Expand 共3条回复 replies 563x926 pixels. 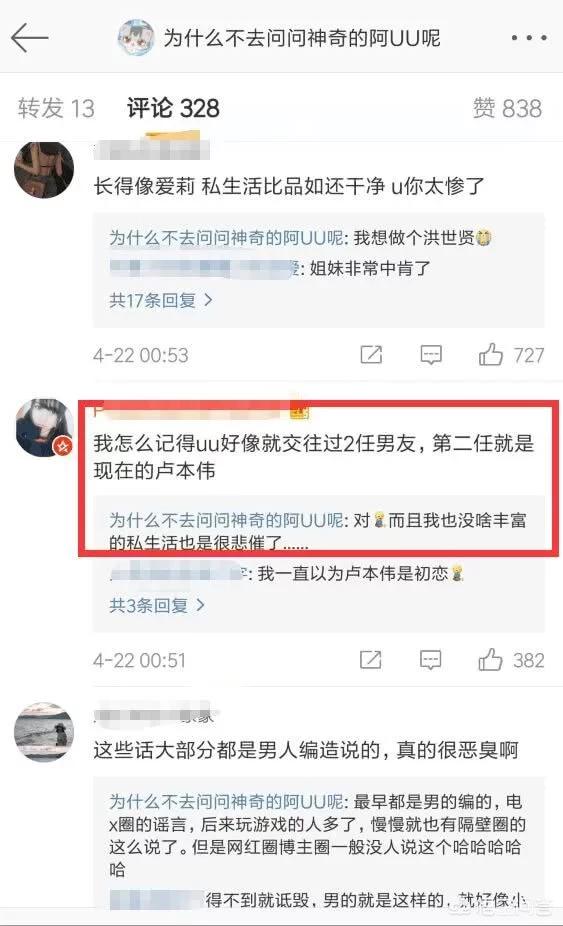tap(157, 605)
